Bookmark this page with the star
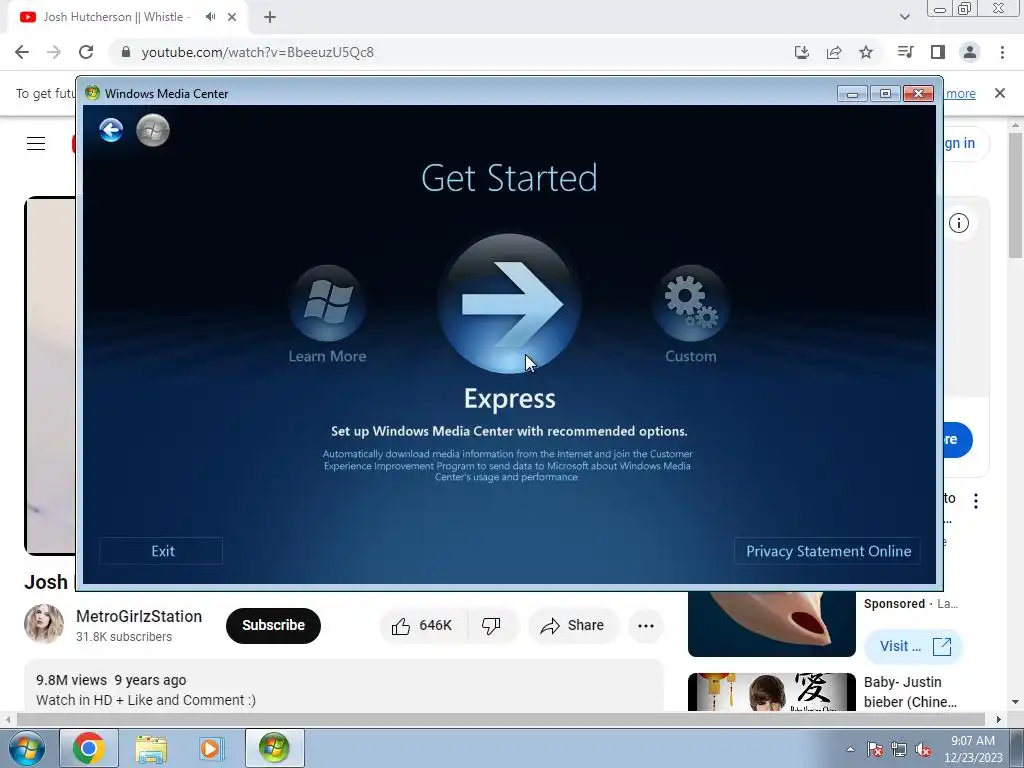1024x768 pixels. (866, 52)
